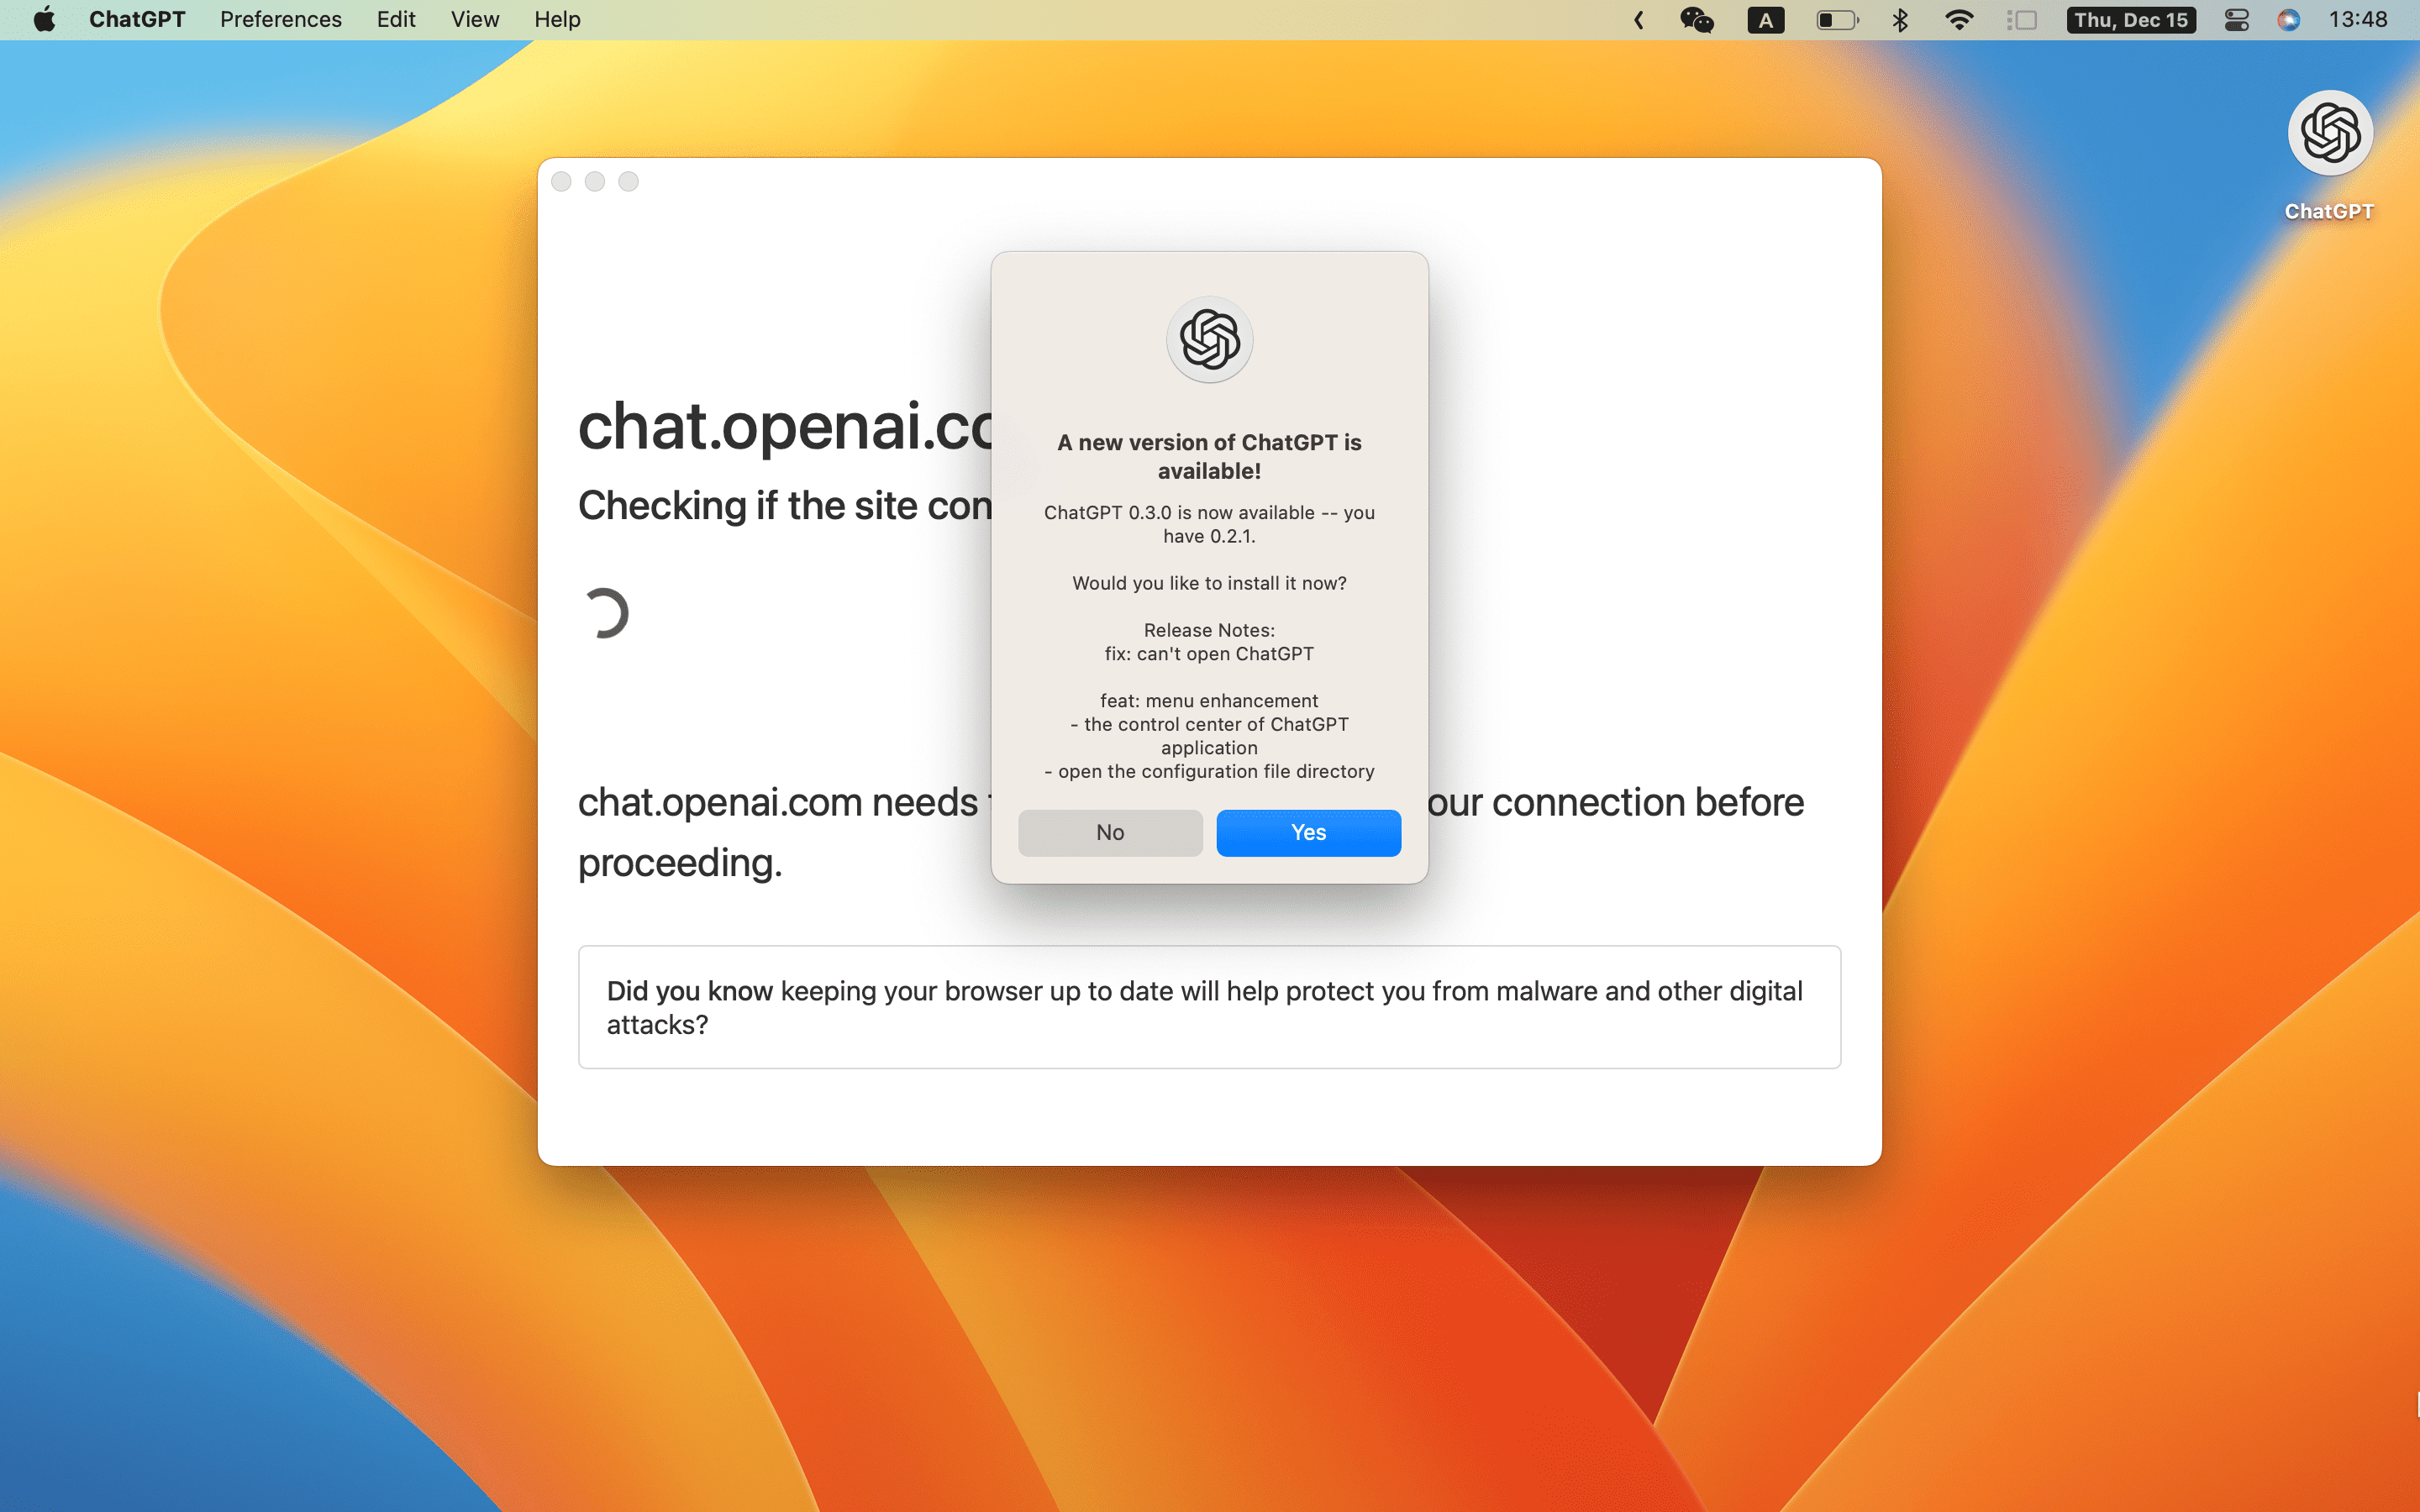Click the 'A new version of ChatGPT is available!' heading
The width and height of the screenshot is (2420, 1512).
coord(1209,456)
